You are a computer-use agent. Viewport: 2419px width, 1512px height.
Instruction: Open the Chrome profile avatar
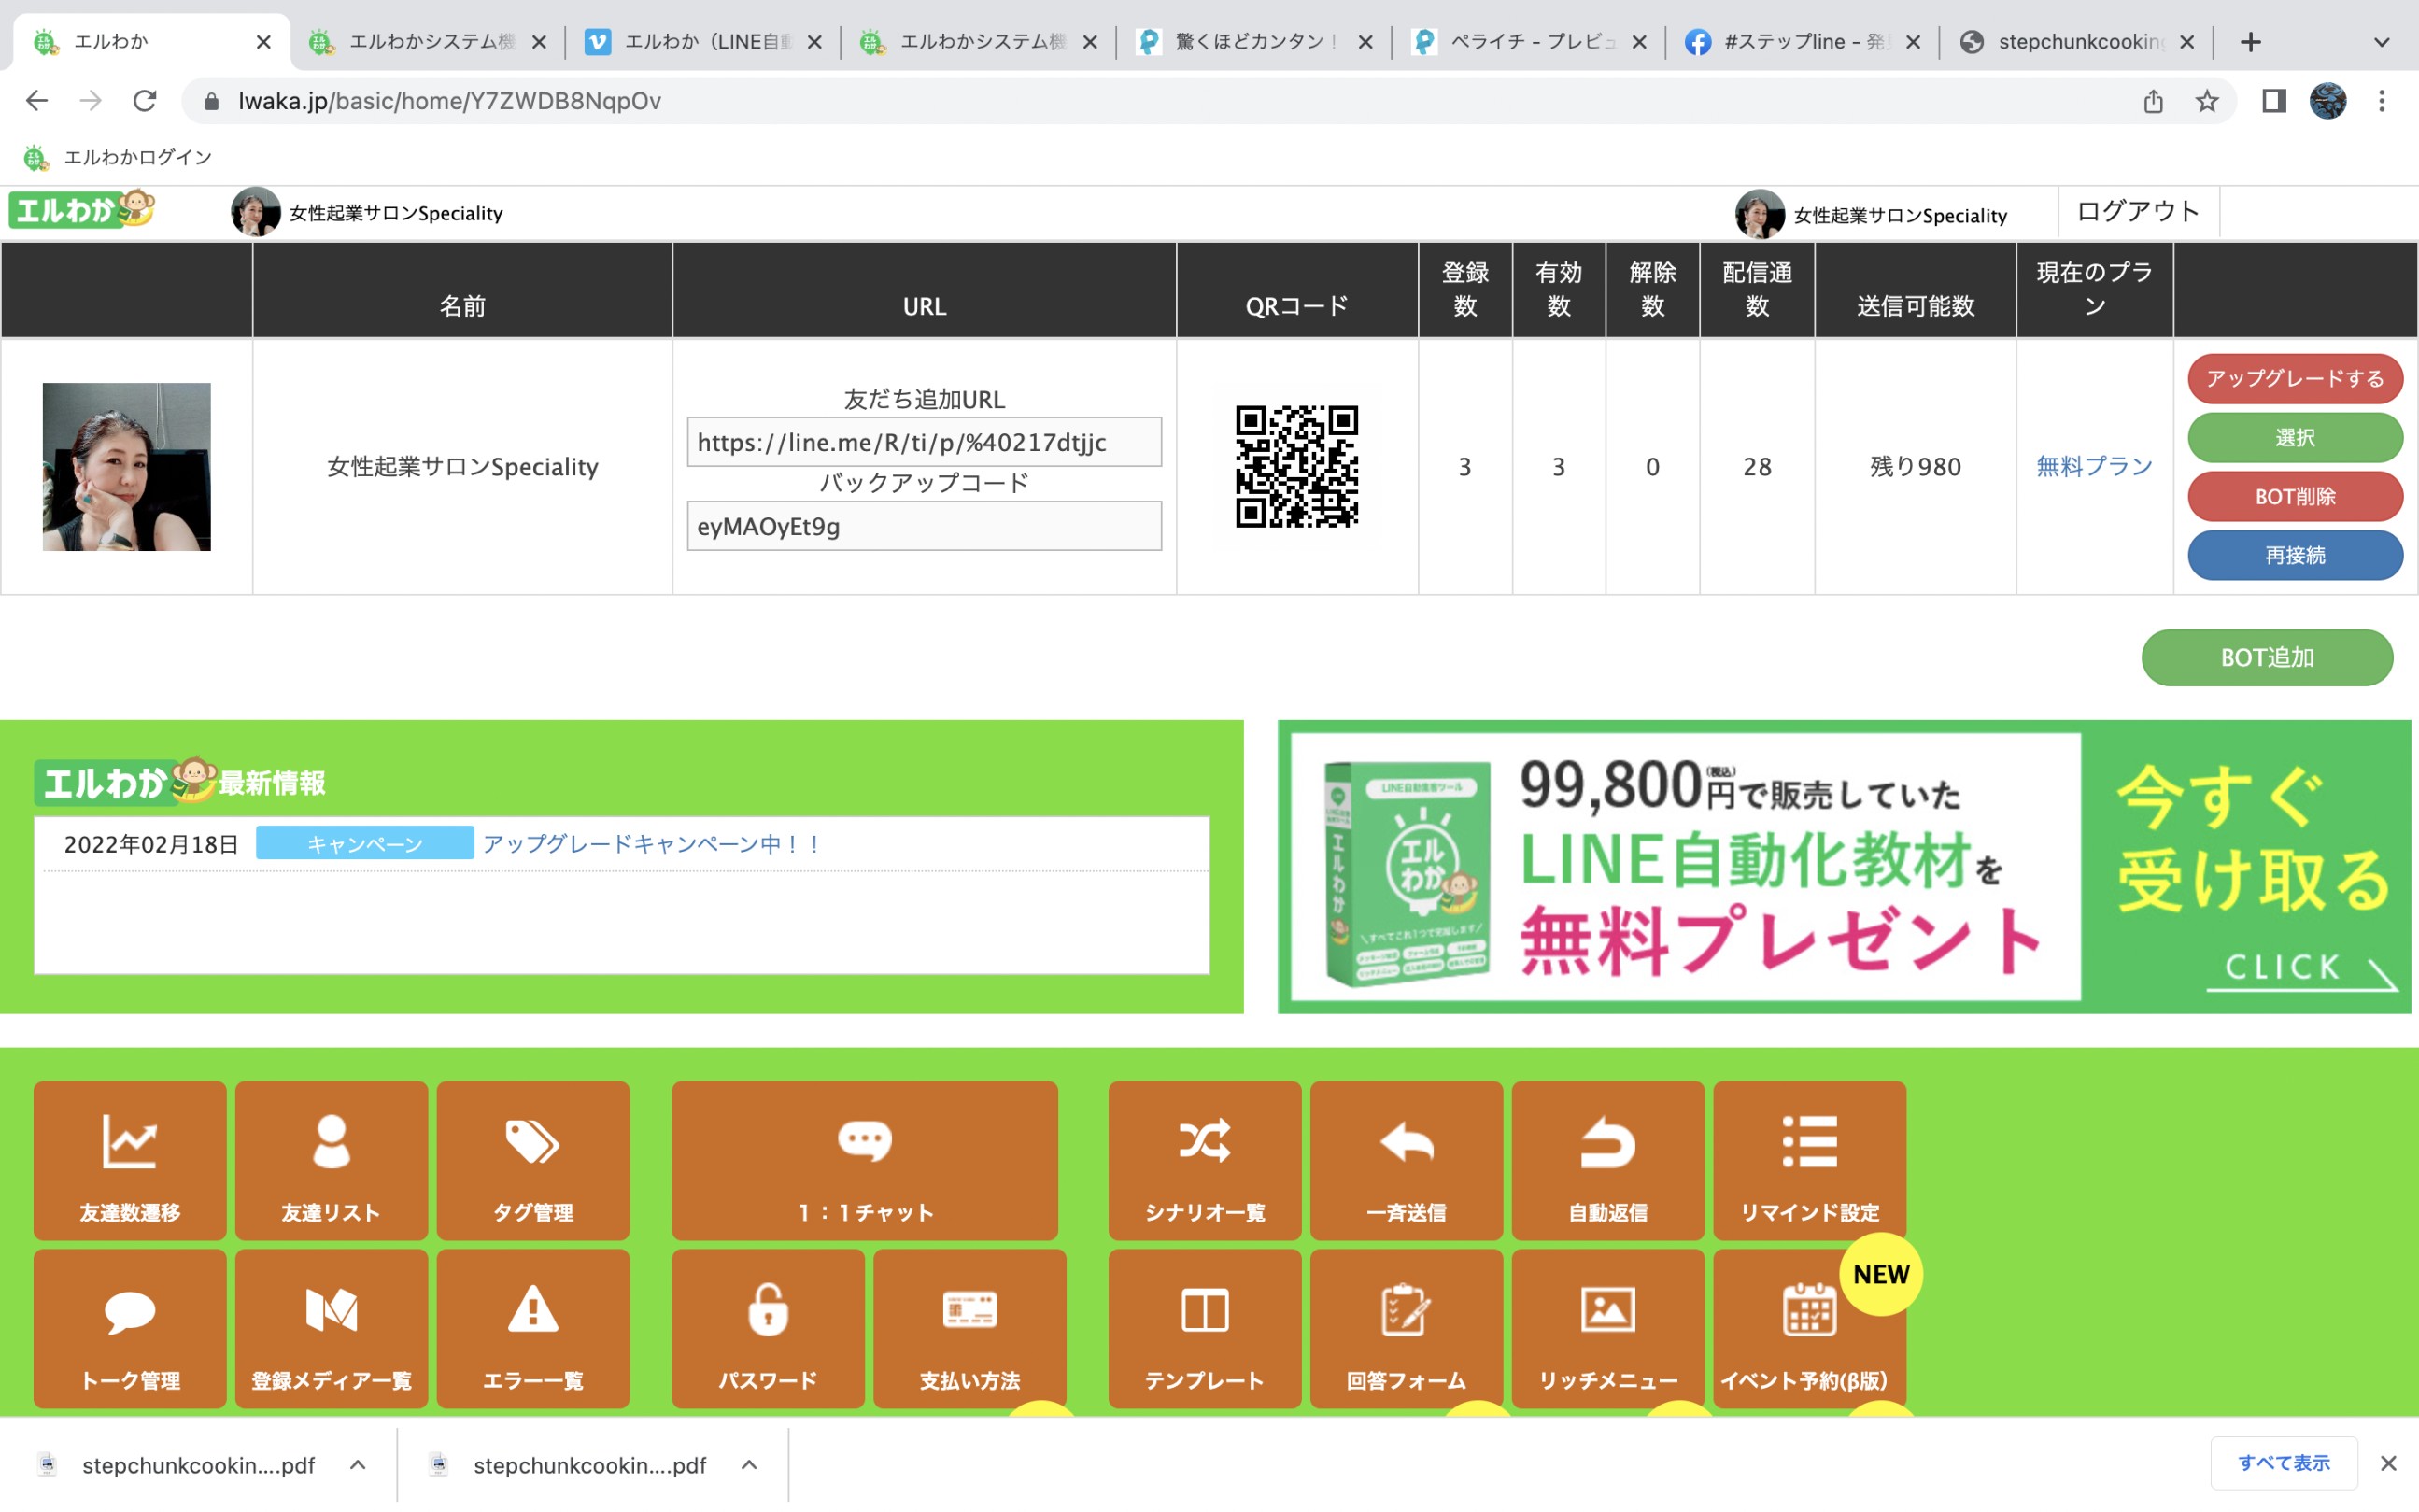[2328, 101]
